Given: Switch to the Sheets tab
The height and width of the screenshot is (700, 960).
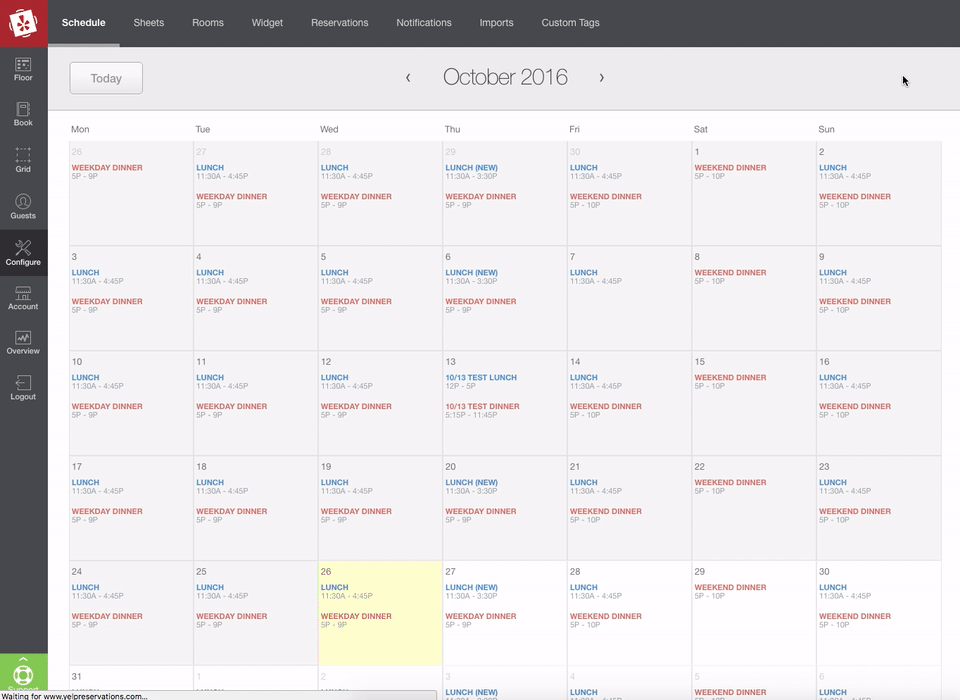Looking at the screenshot, I should click(149, 23).
